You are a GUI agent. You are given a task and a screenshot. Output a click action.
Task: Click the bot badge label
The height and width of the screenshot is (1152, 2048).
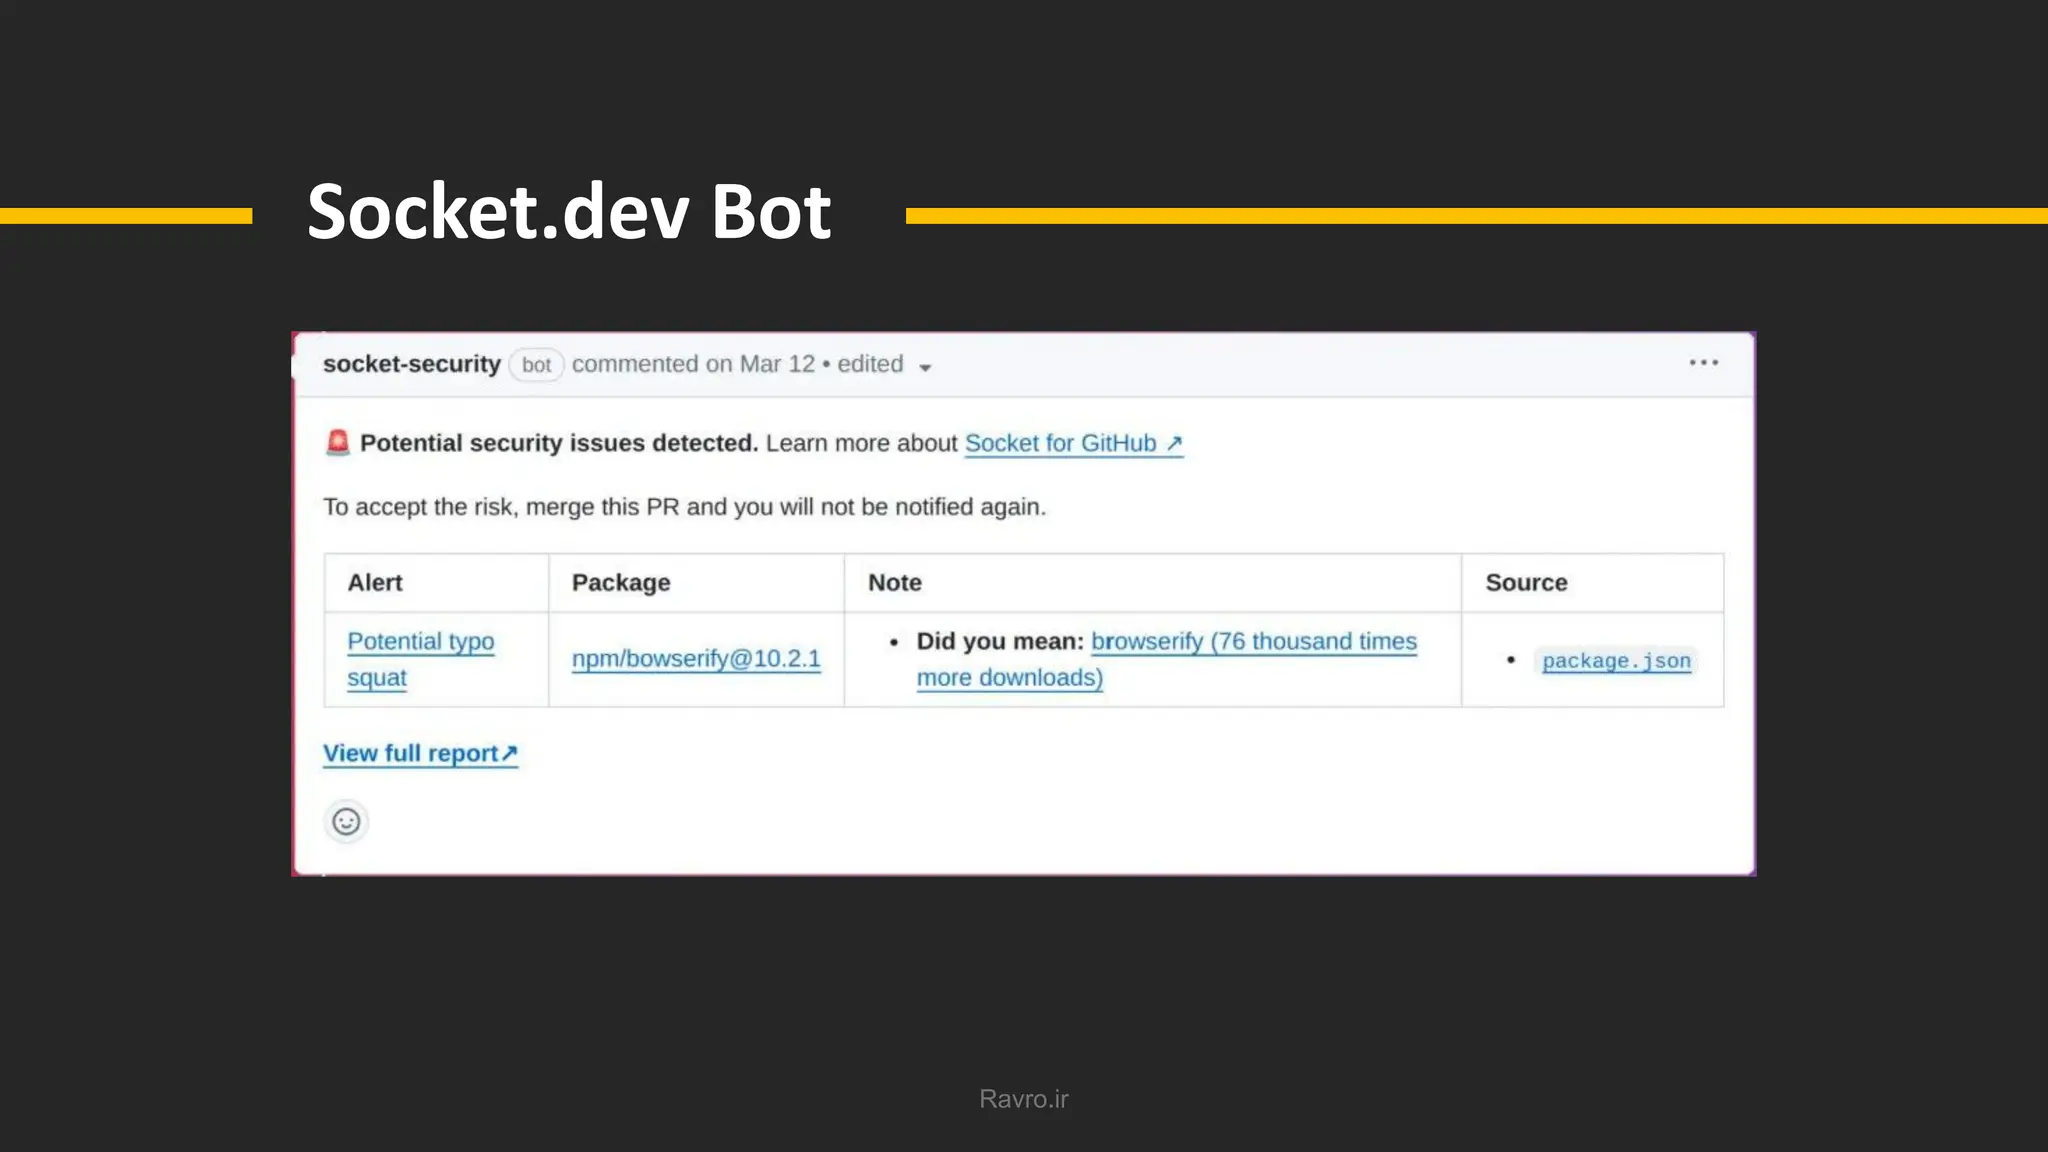536,365
